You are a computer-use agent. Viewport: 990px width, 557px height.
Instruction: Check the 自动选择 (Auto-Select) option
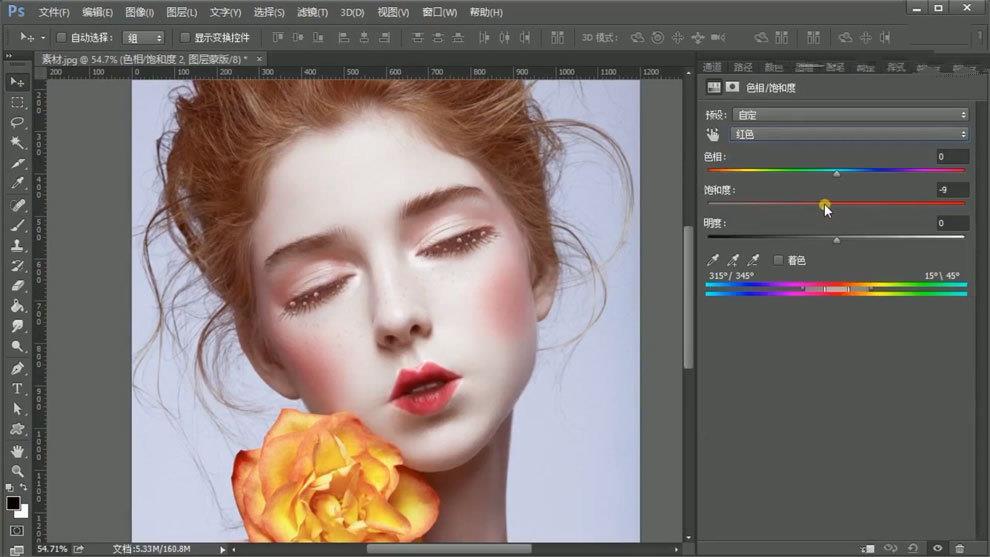[62, 38]
